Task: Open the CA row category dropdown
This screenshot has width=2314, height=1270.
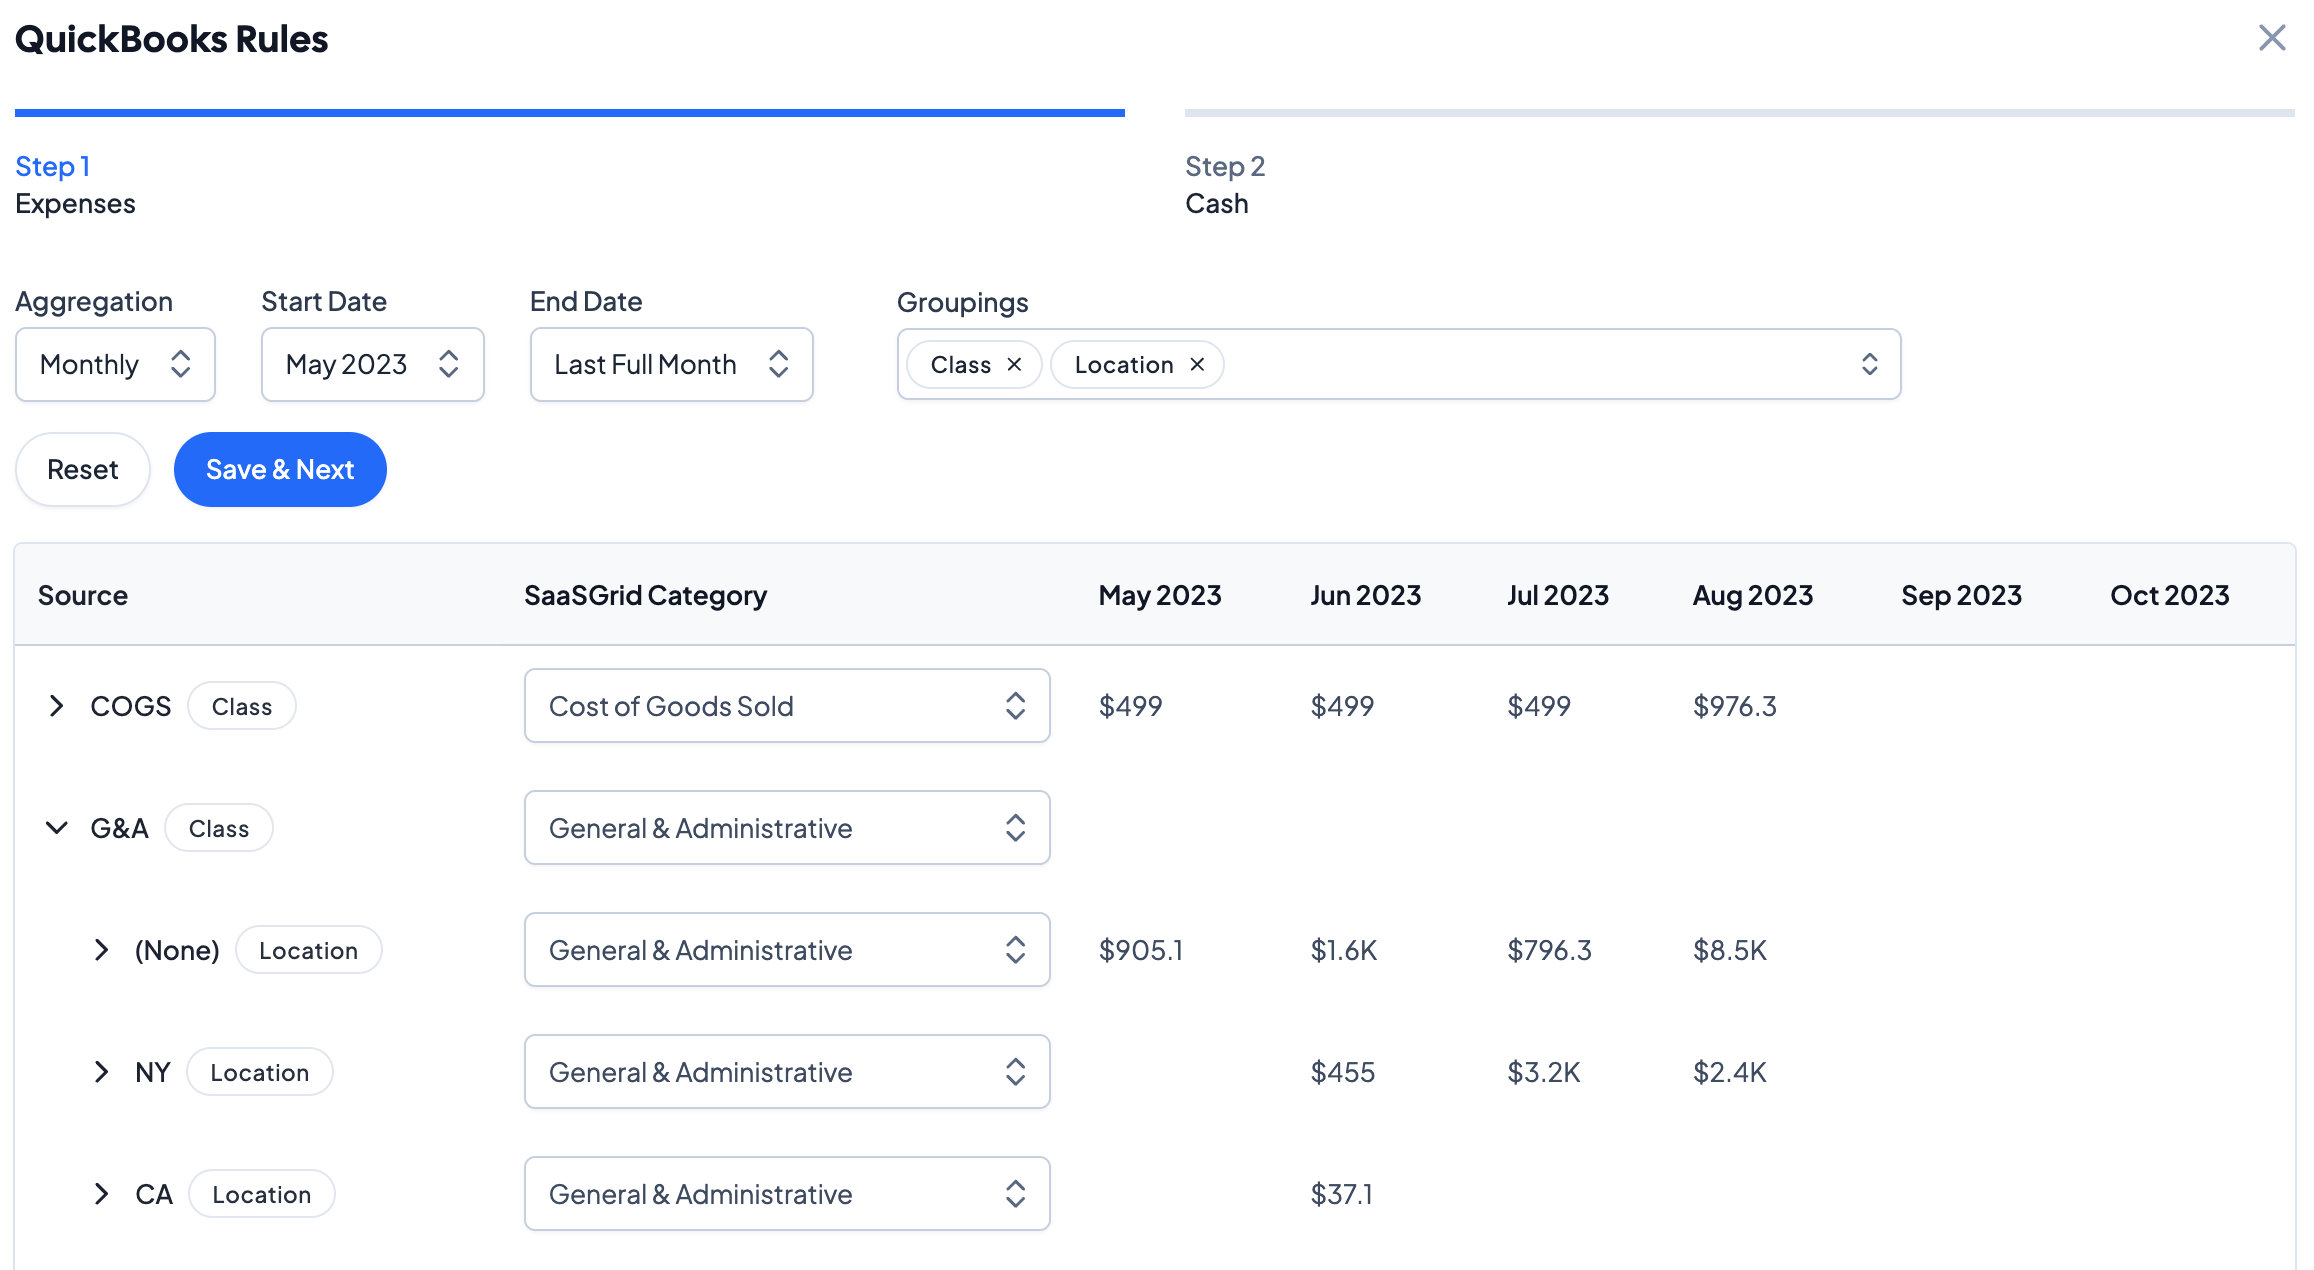Action: coord(786,1194)
